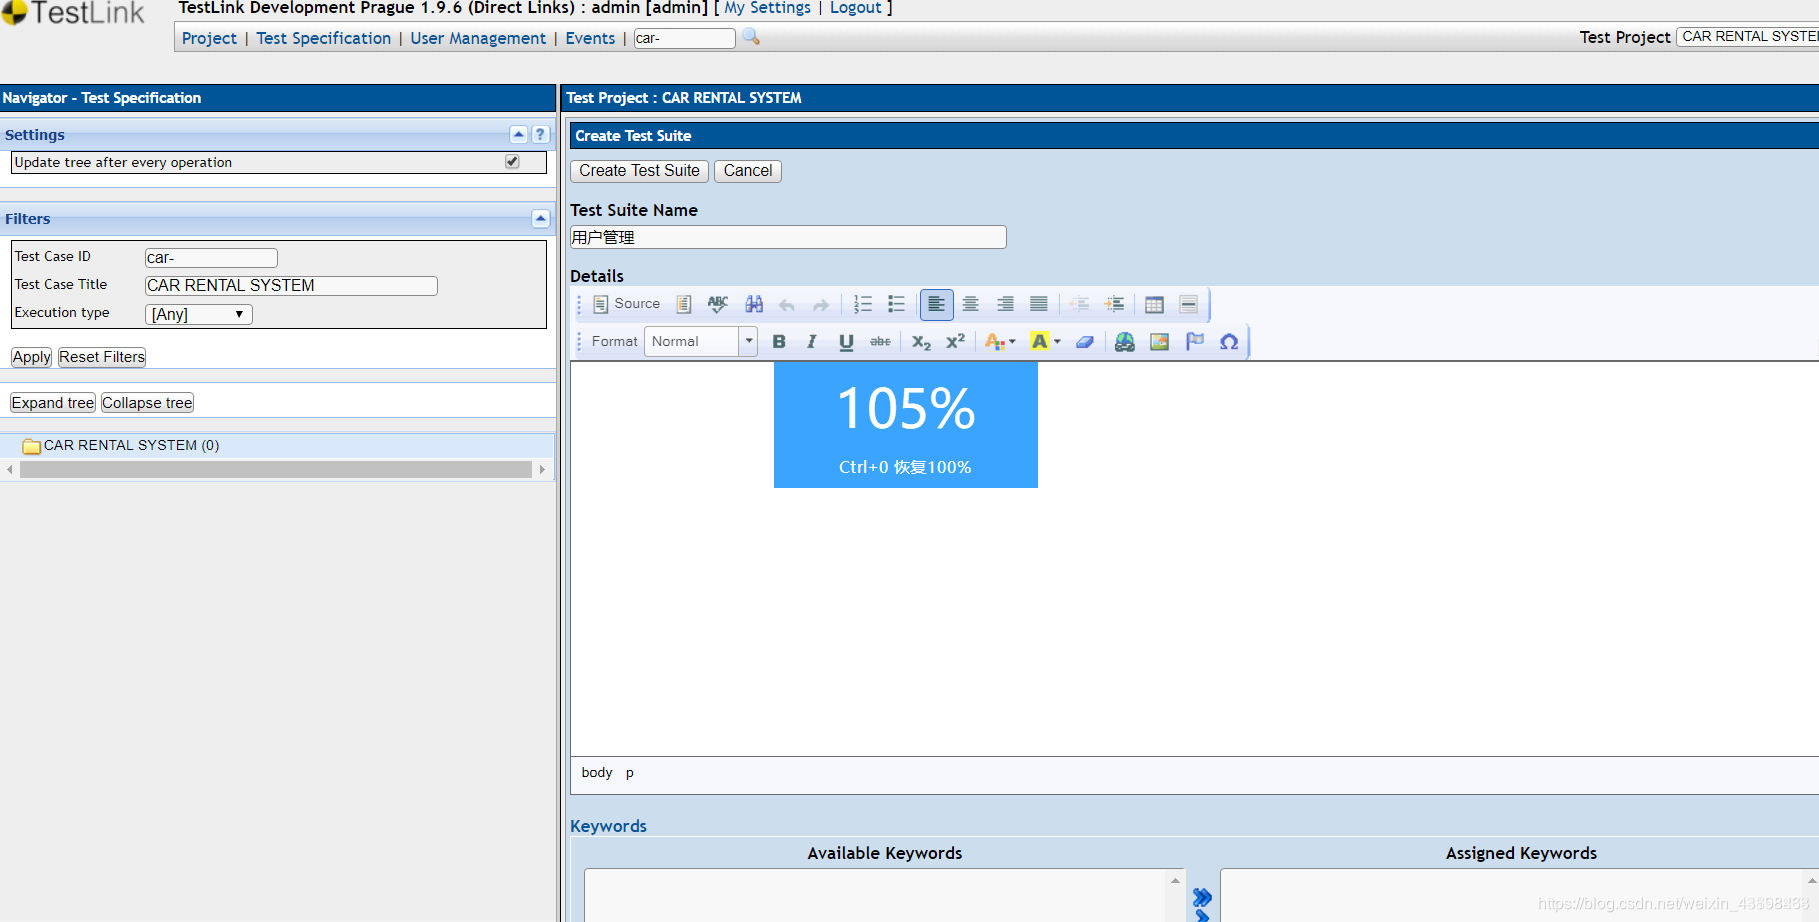The width and height of the screenshot is (1819, 922).
Task: Open the User Management menu
Action: click(478, 38)
